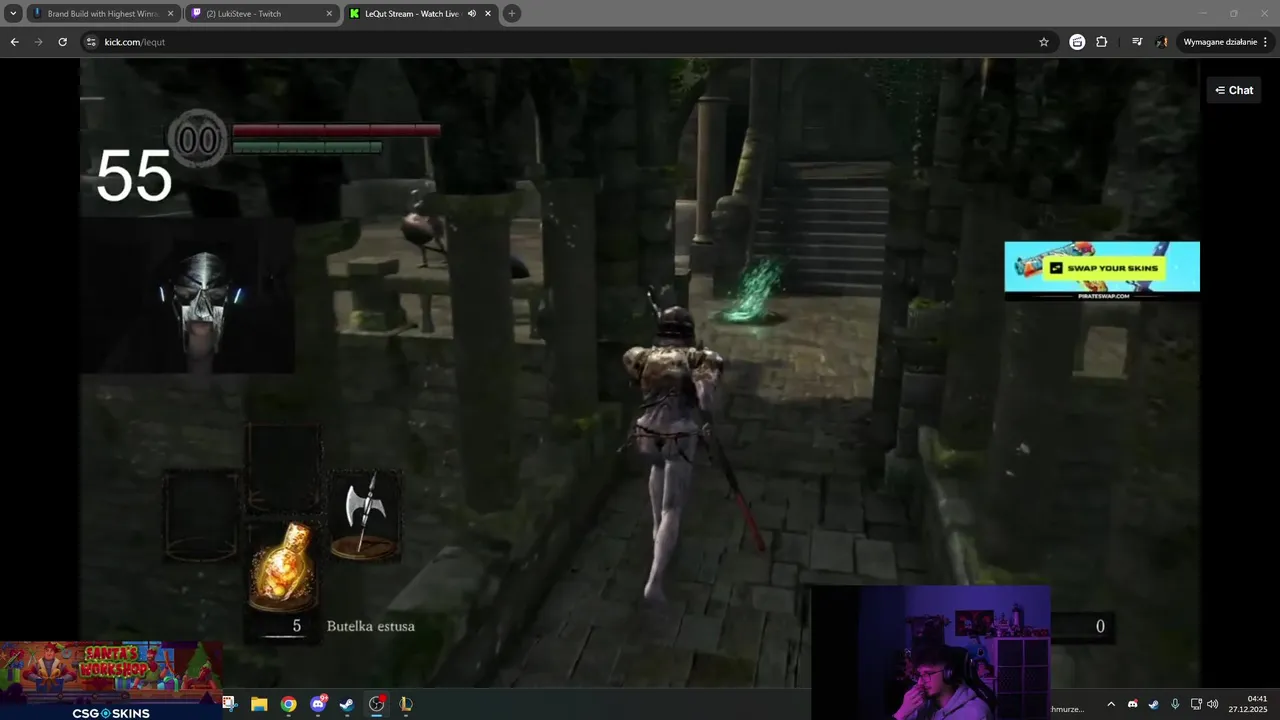1280x720 pixels.
Task: Open the weather widget in the taskbar
Action: [1067, 709]
